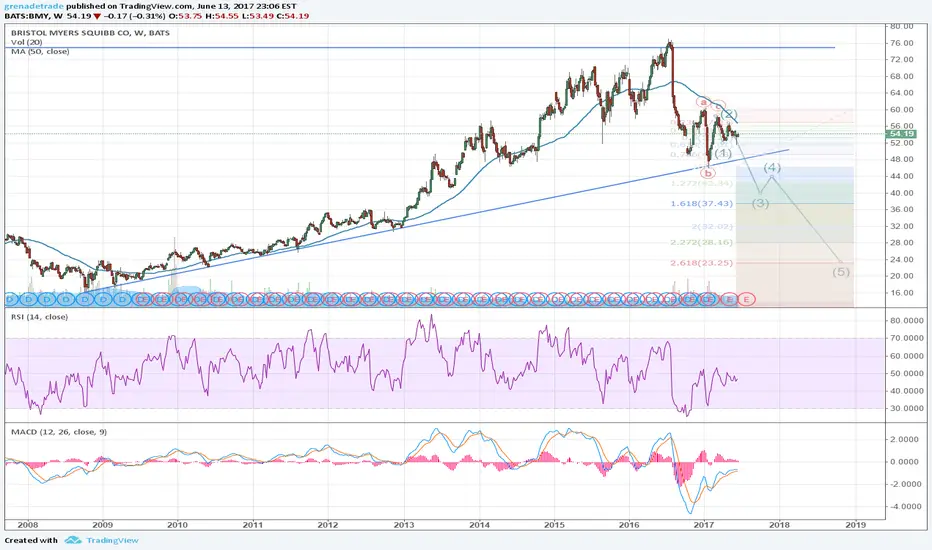Click the Elliott wave (1) circled label
Viewport: 932px width, 550px height.
723,153
